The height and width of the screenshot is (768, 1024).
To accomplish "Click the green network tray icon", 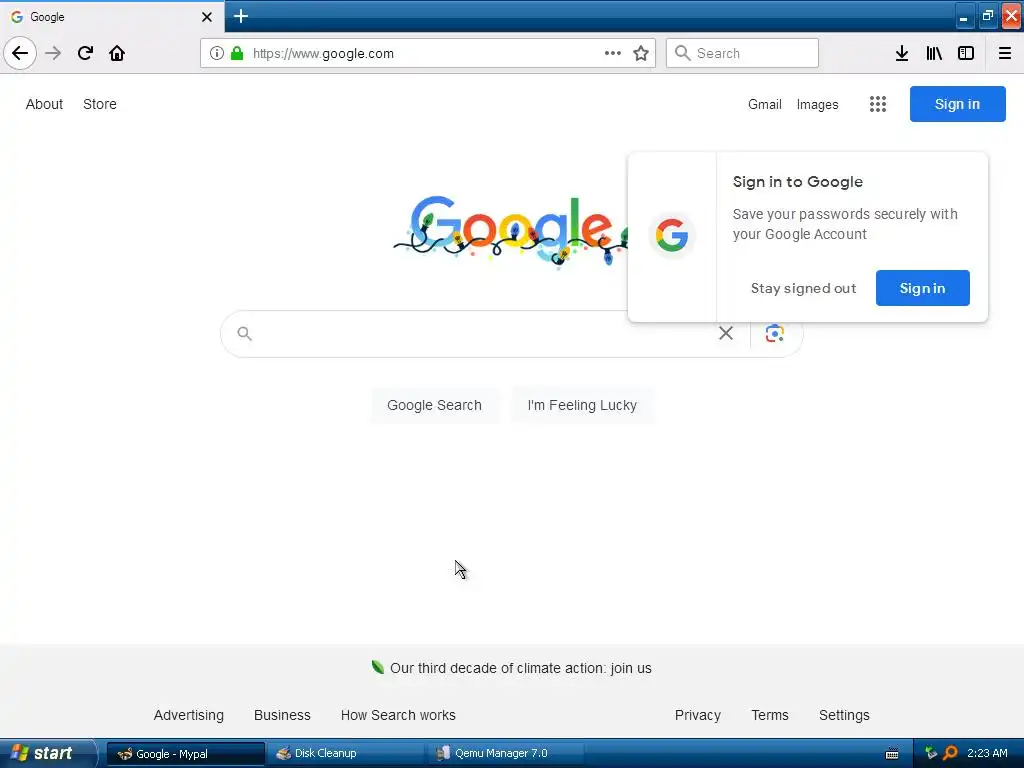I will (x=931, y=752).
